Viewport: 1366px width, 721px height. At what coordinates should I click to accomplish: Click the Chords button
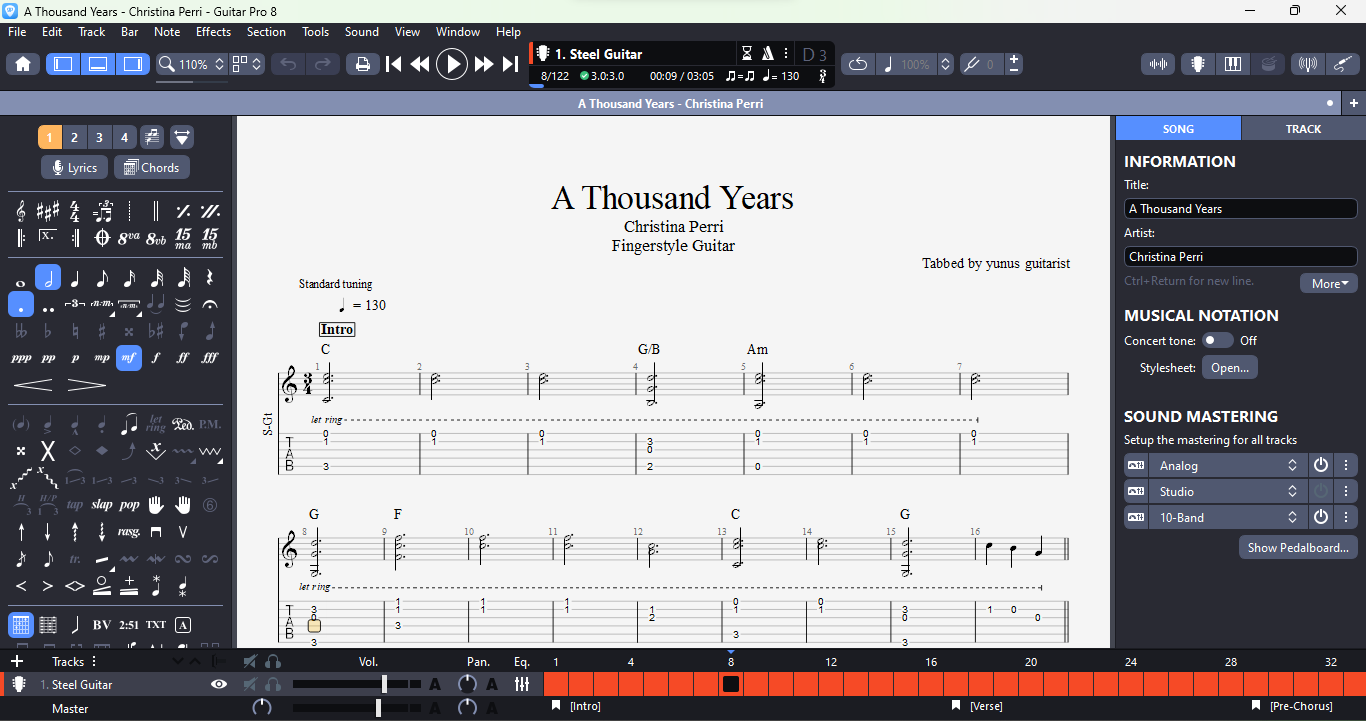coord(152,167)
